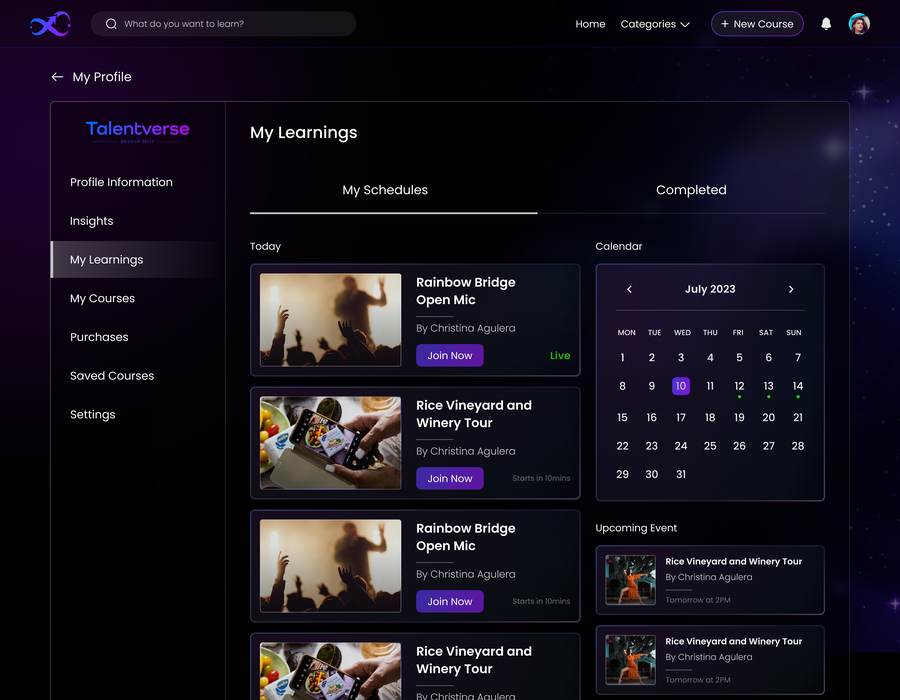Open Profile Information in sidebar

121,182
